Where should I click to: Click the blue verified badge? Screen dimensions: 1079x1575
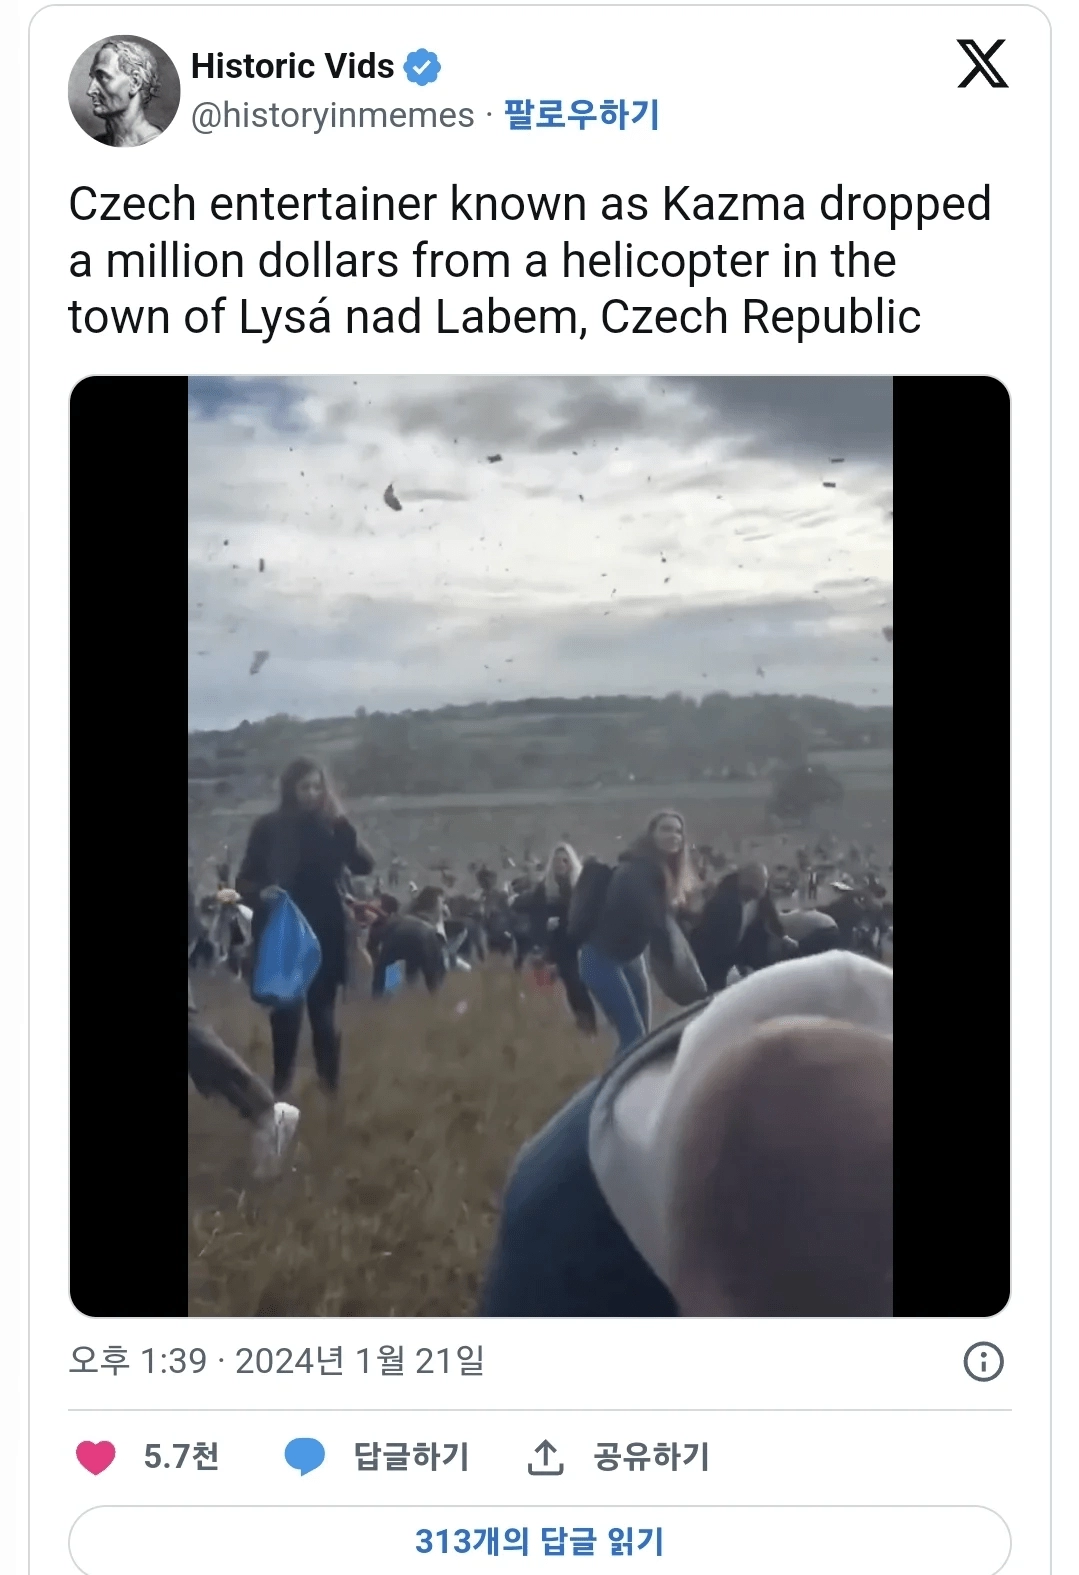click(x=422, y=67)
